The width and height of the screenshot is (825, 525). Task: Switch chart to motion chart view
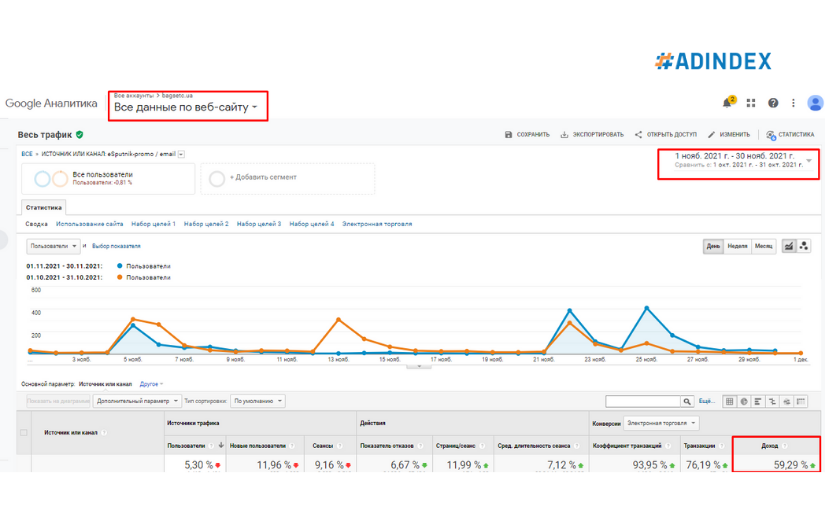click(x=803, y=246)
